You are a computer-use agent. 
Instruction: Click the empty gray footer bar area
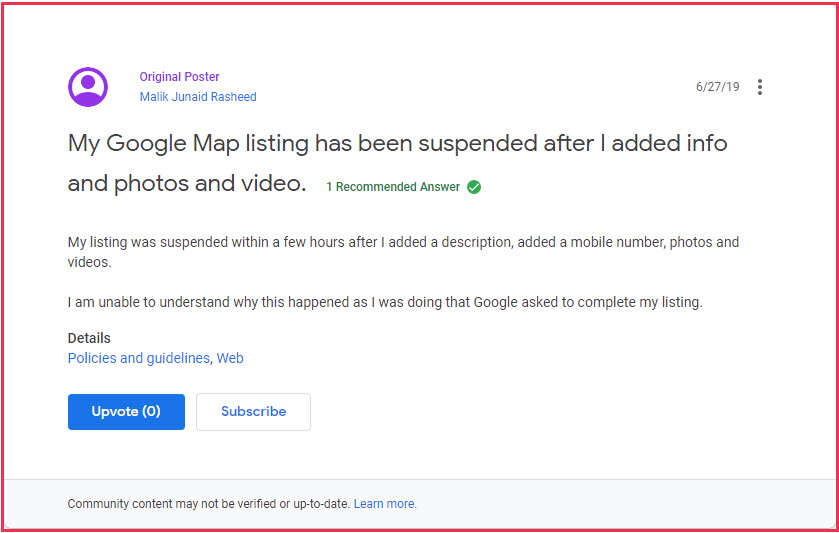pyautogui.click(x=620, y=504)
